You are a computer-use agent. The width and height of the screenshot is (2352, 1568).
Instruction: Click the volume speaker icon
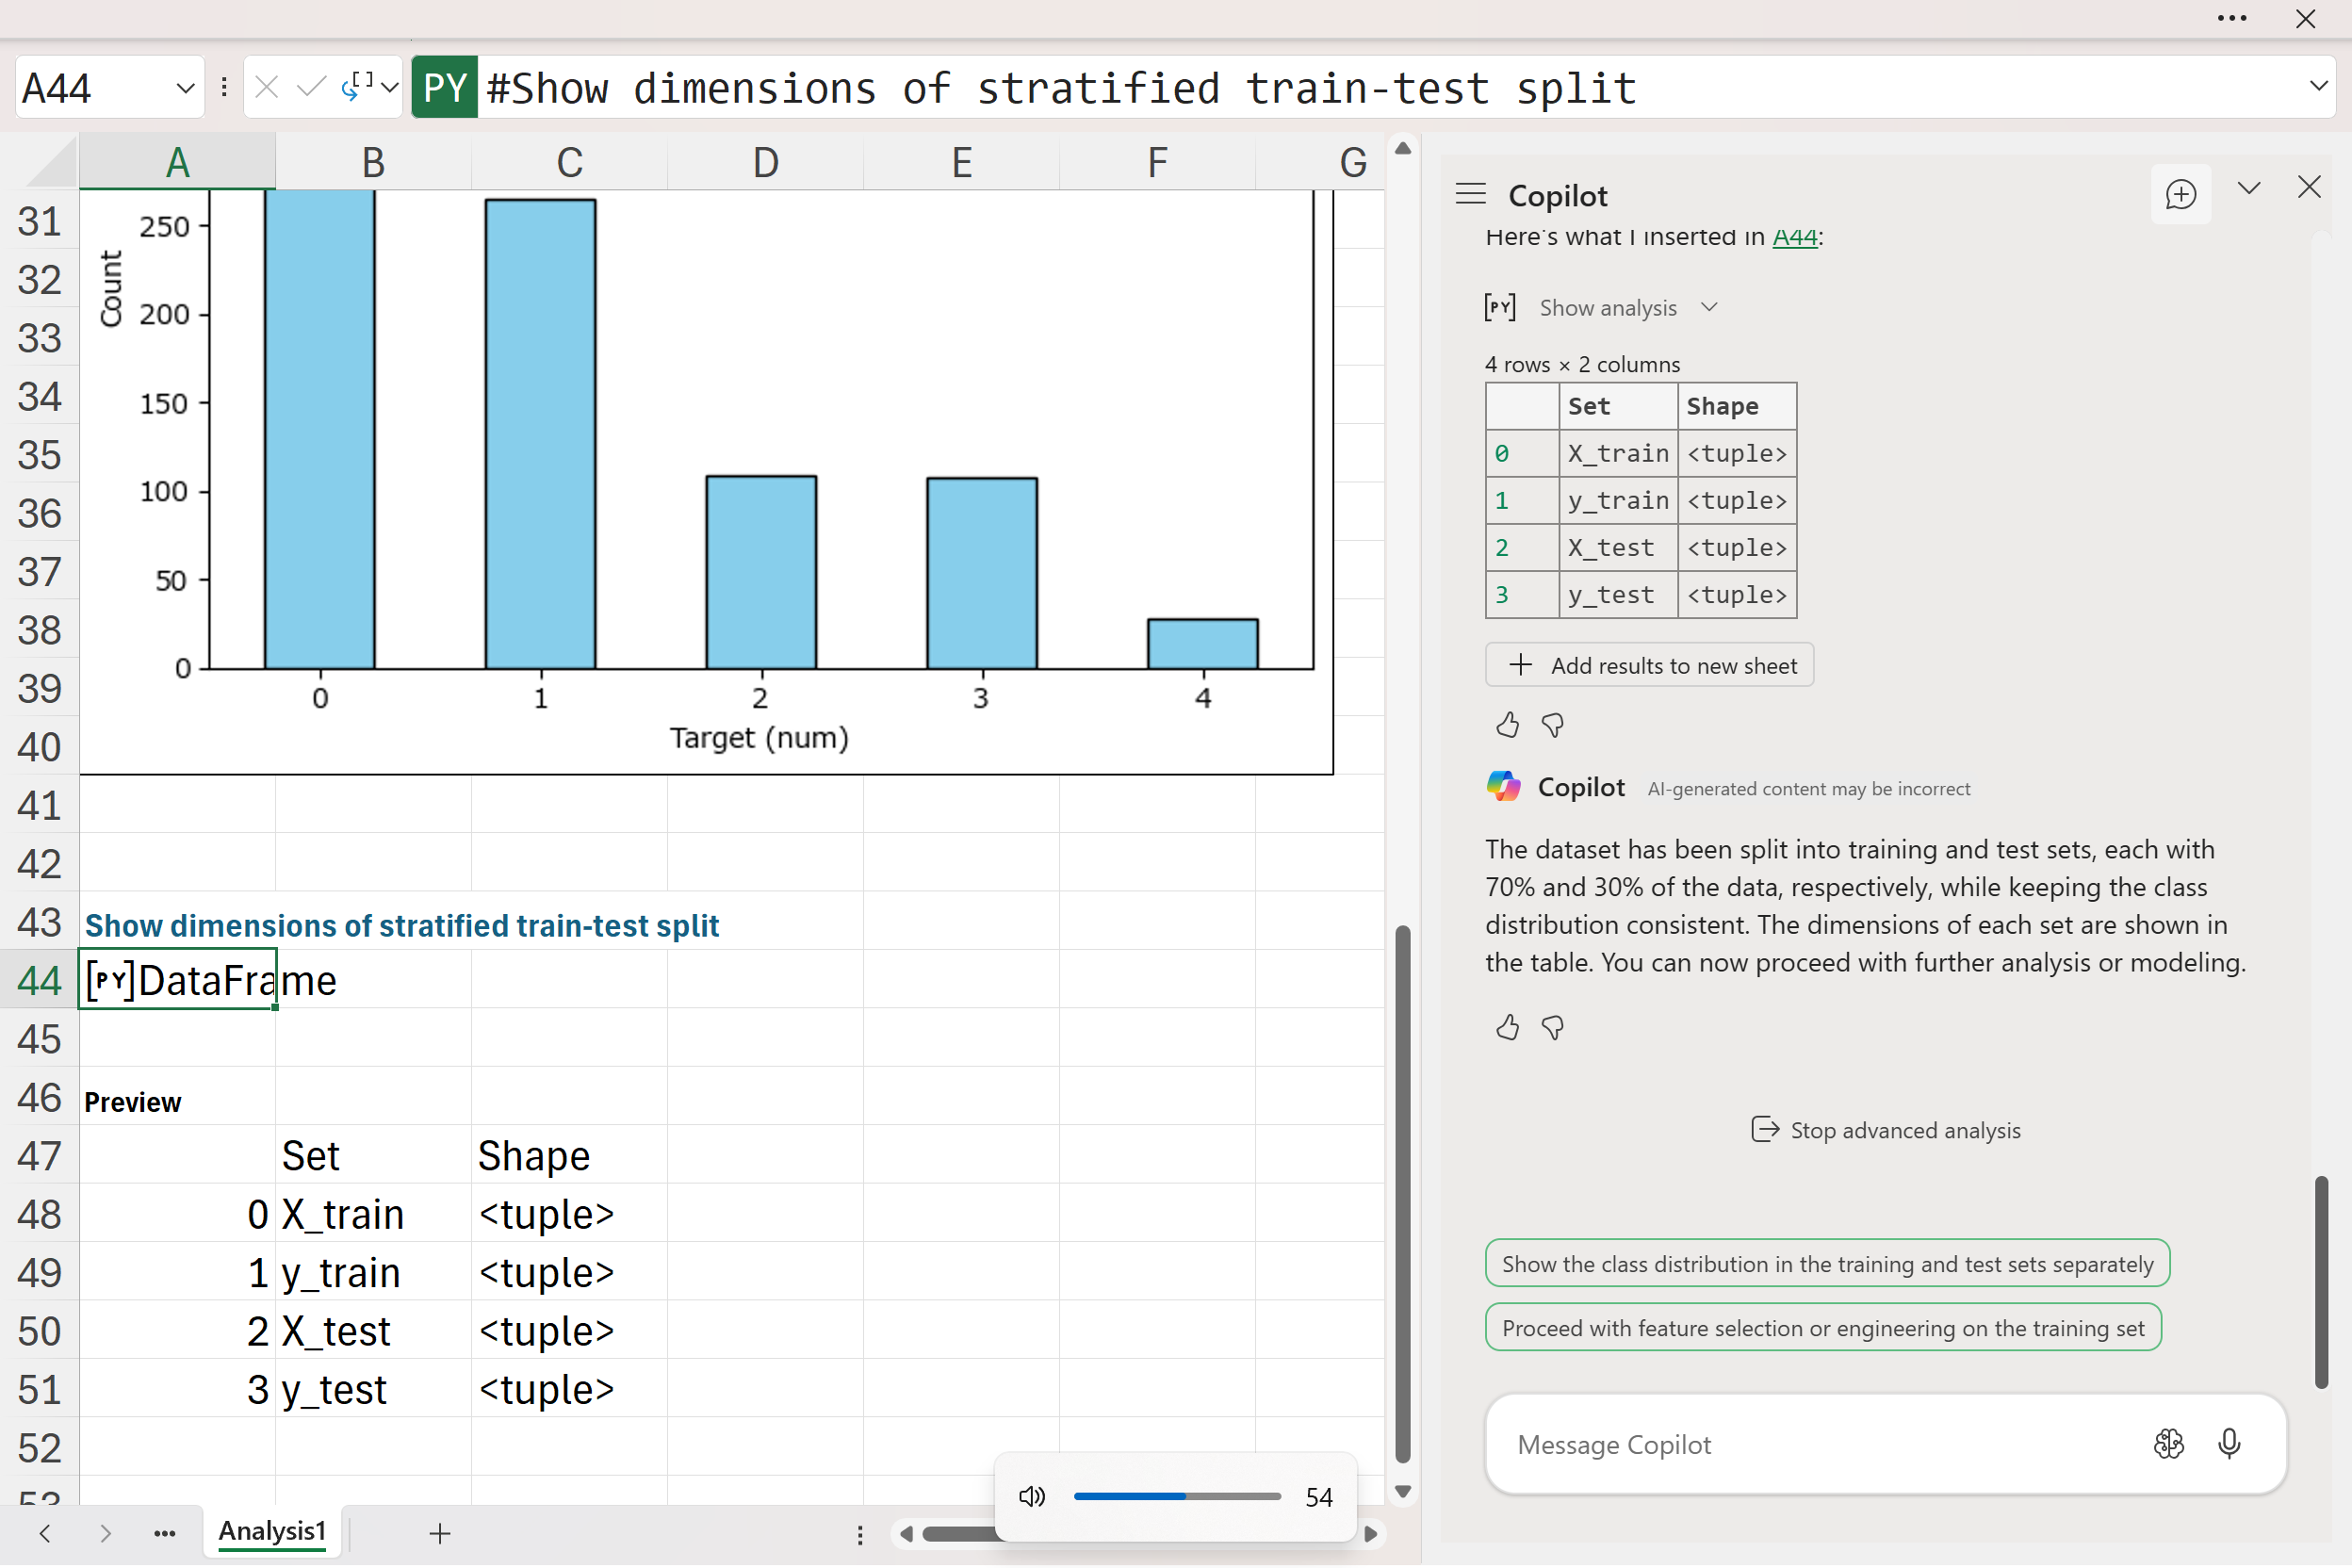(x=1031, y=1497)
